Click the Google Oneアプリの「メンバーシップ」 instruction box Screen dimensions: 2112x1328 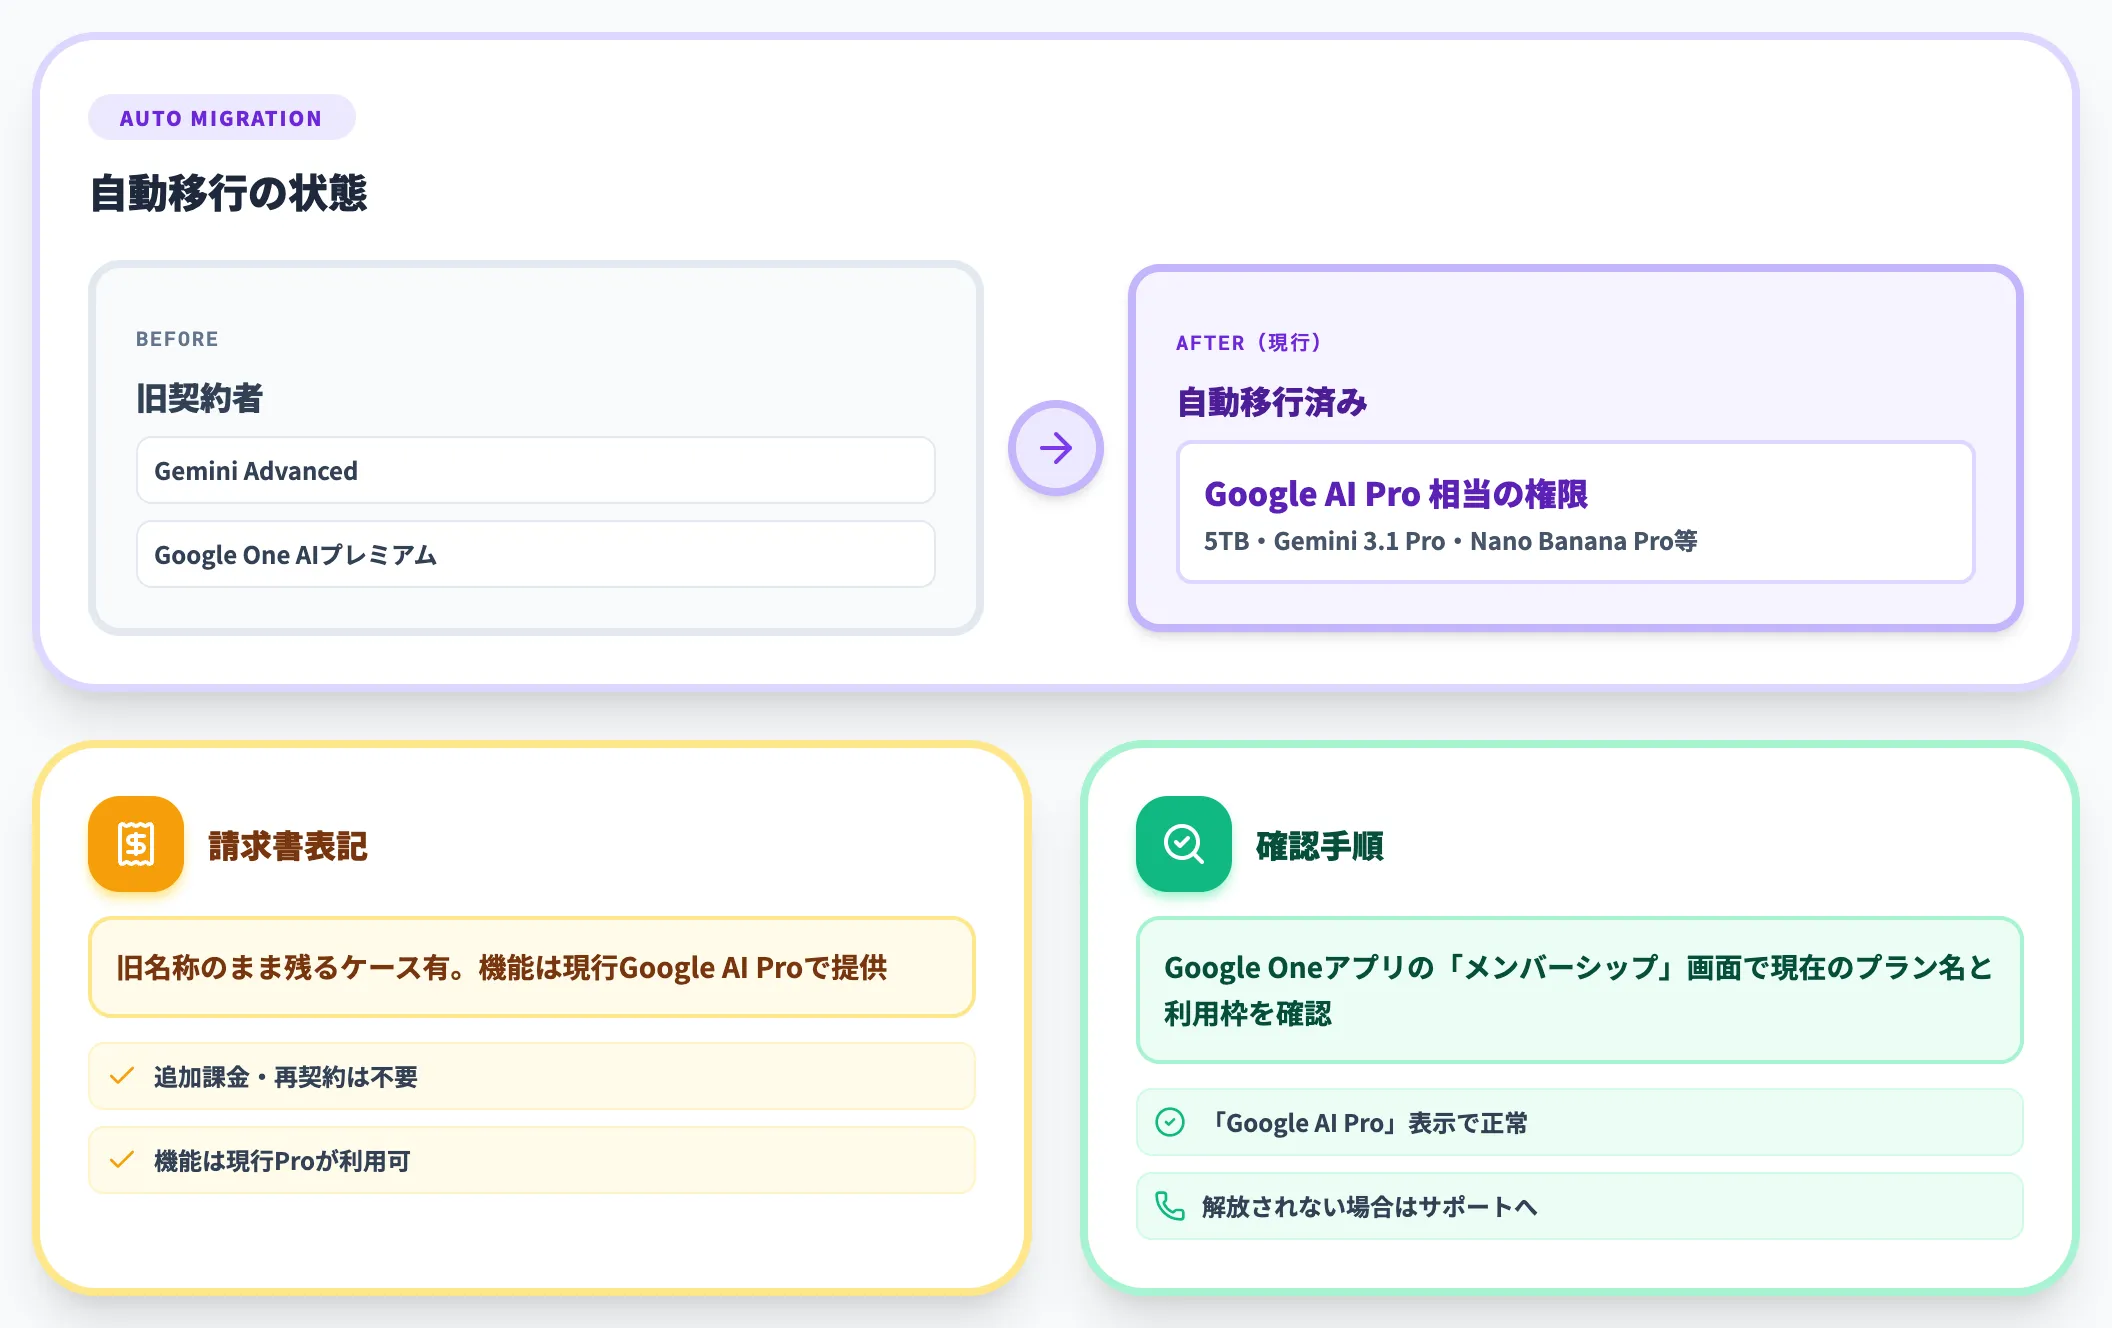[1580, 990]
